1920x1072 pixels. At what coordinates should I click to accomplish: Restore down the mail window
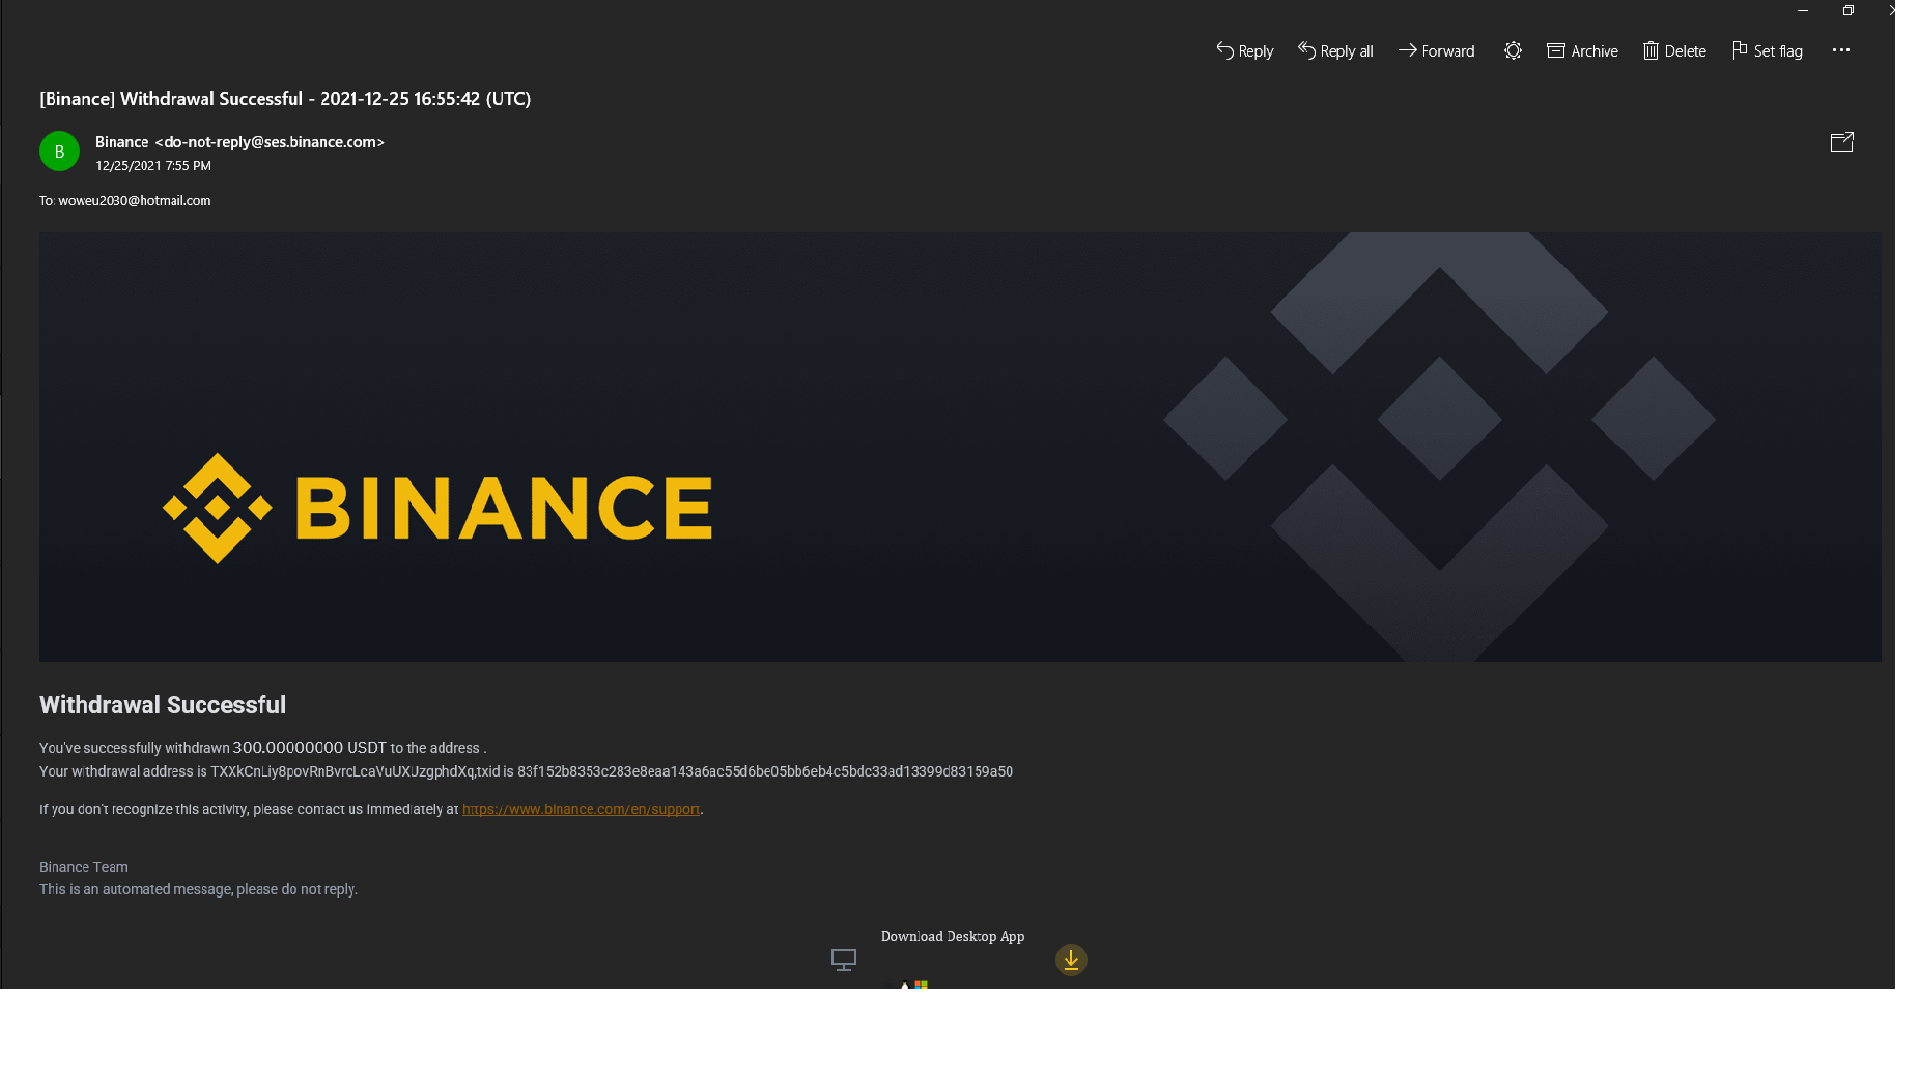(x=1848, y=10)
